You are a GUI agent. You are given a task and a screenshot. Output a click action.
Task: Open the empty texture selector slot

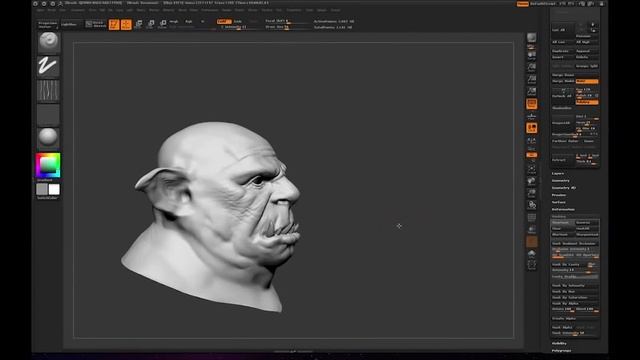48,115
